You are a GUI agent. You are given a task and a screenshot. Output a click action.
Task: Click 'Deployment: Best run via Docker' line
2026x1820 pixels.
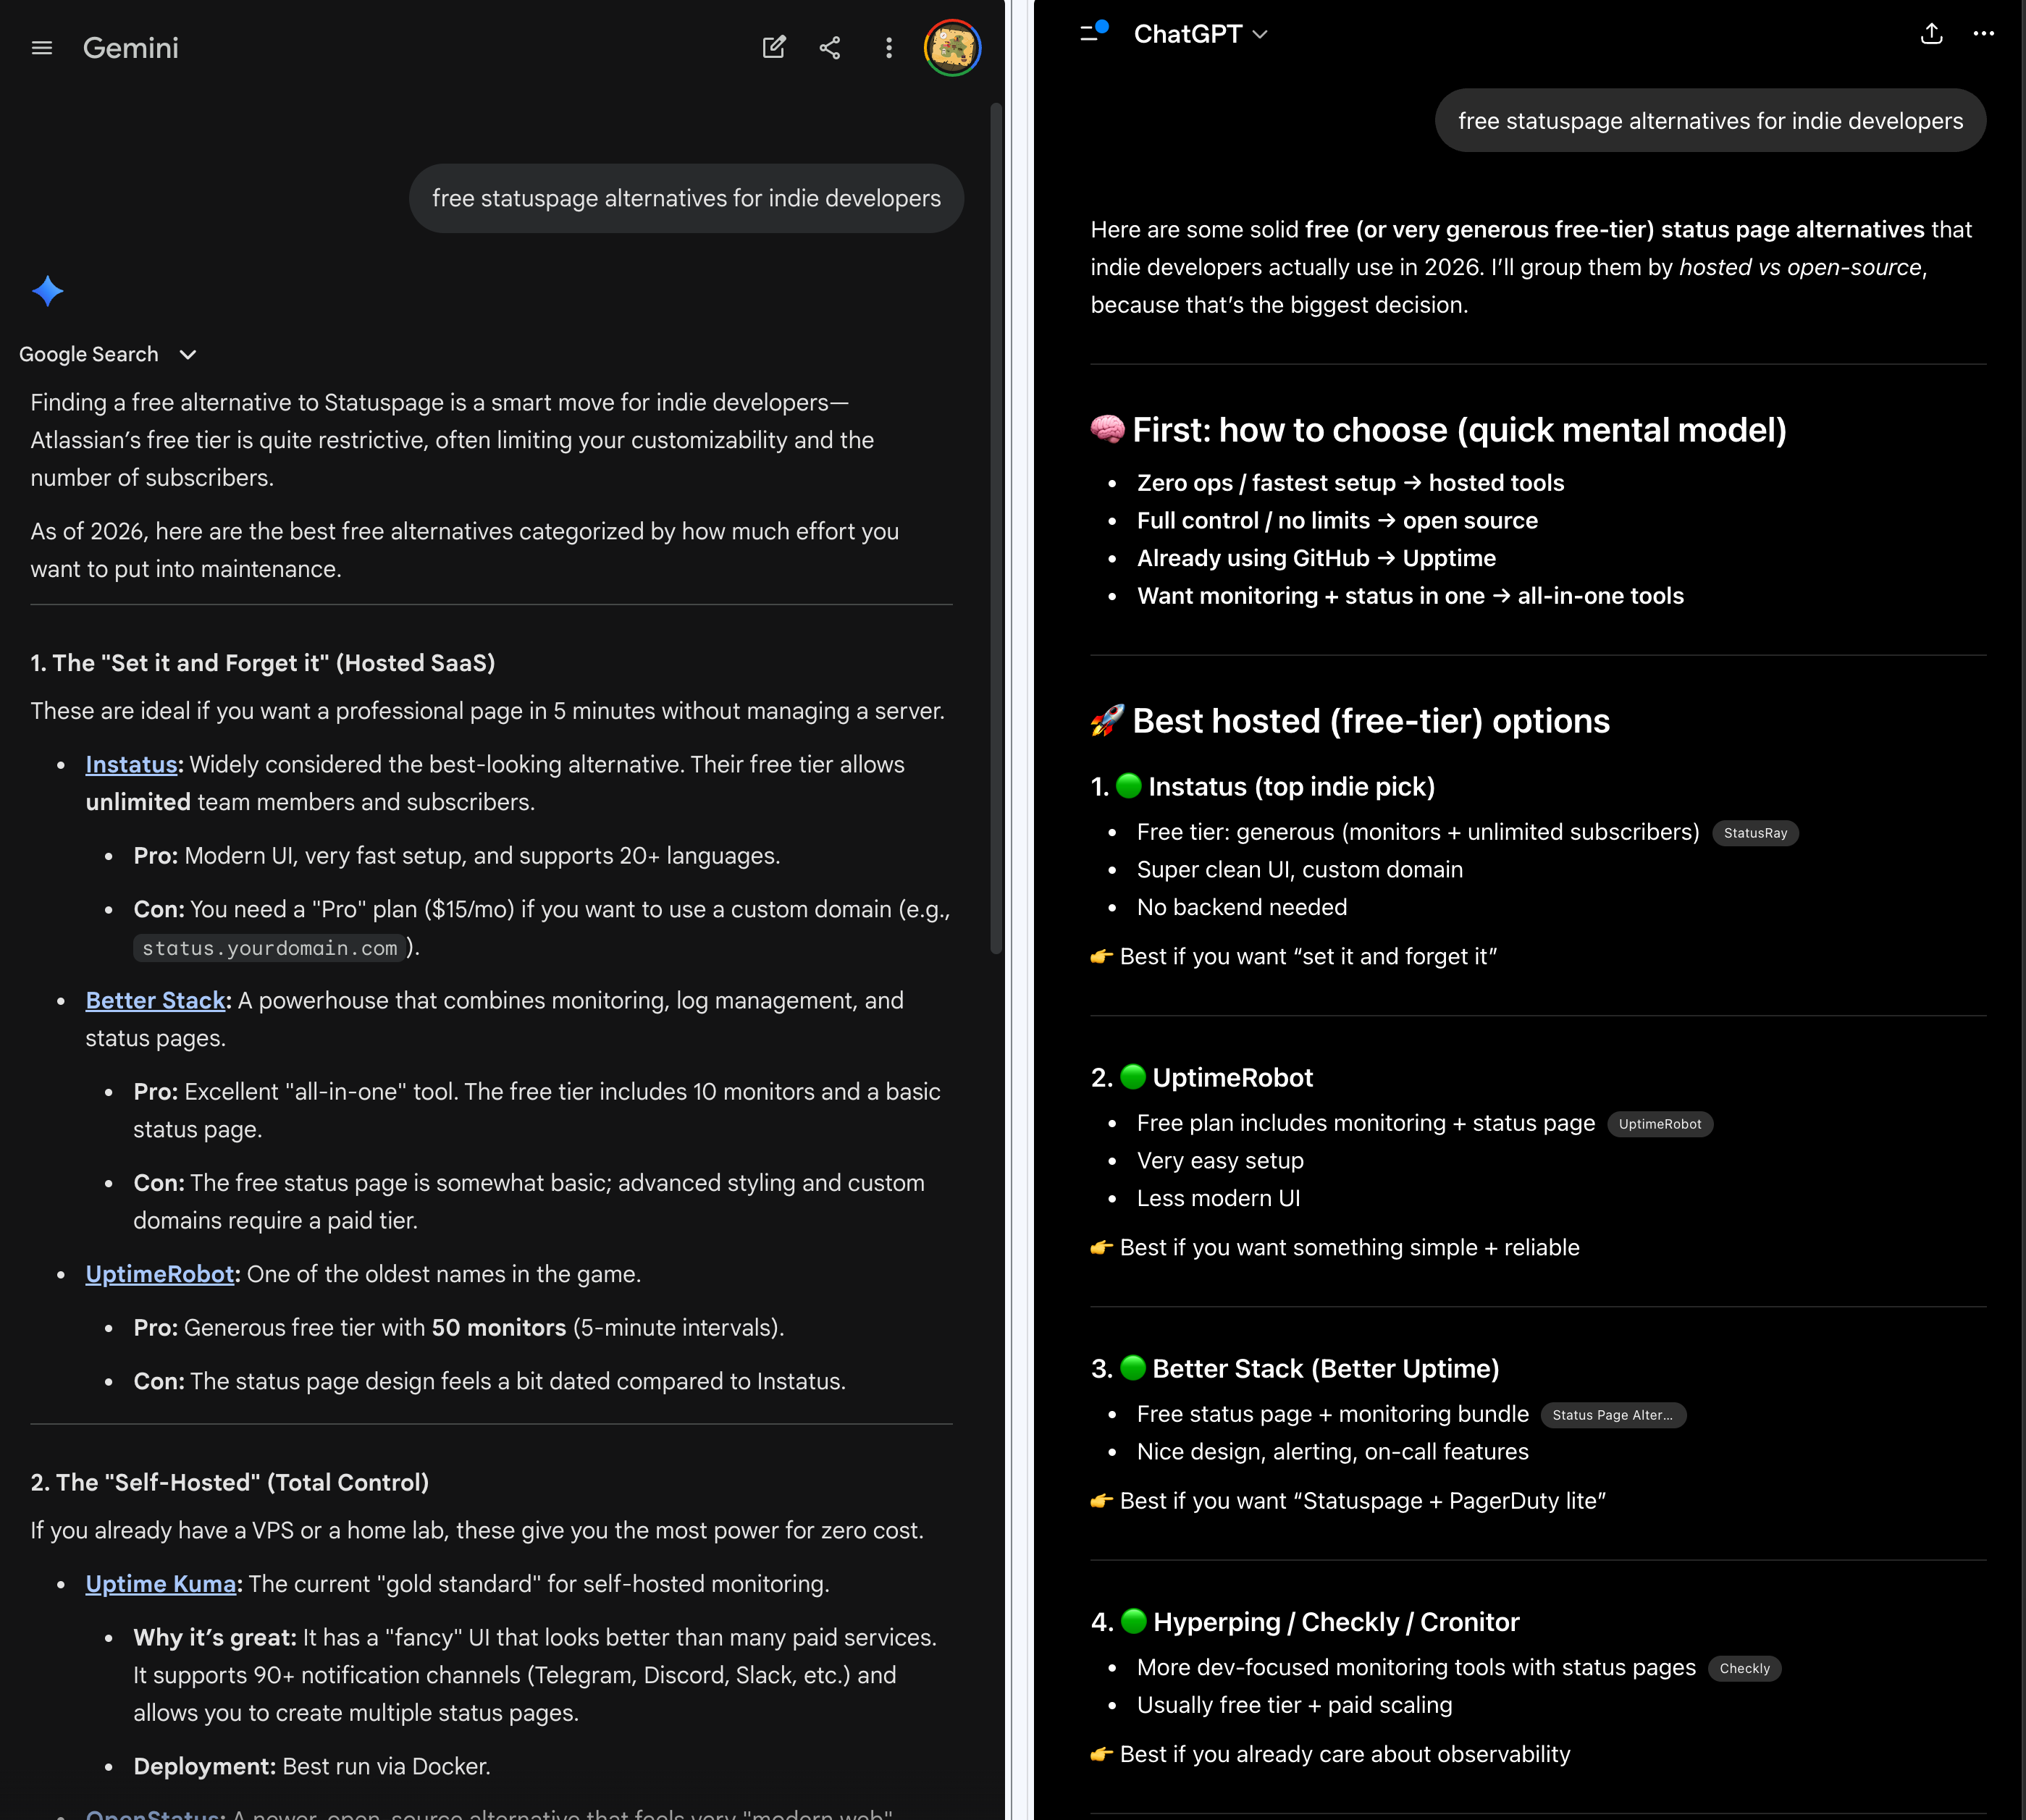[x=312, y=1767]
